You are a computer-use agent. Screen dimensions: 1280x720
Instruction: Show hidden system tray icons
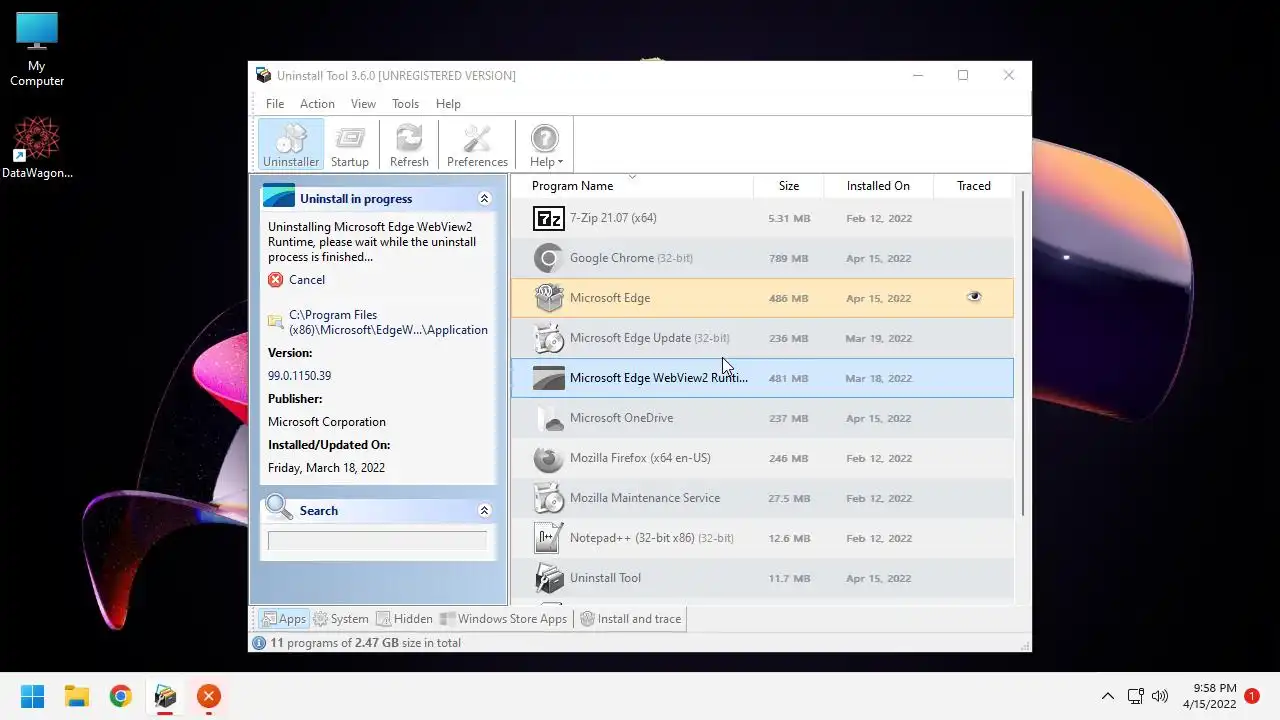pyautogui.click(x=1107, y=696)
